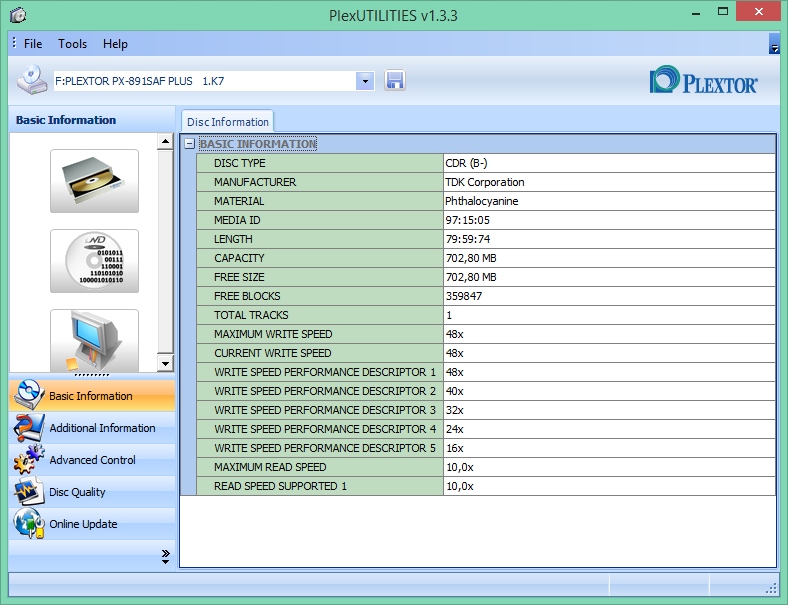
Task: Click the PlexUTILITIES app icon in title bar
Action: click(x=17, y=14)
